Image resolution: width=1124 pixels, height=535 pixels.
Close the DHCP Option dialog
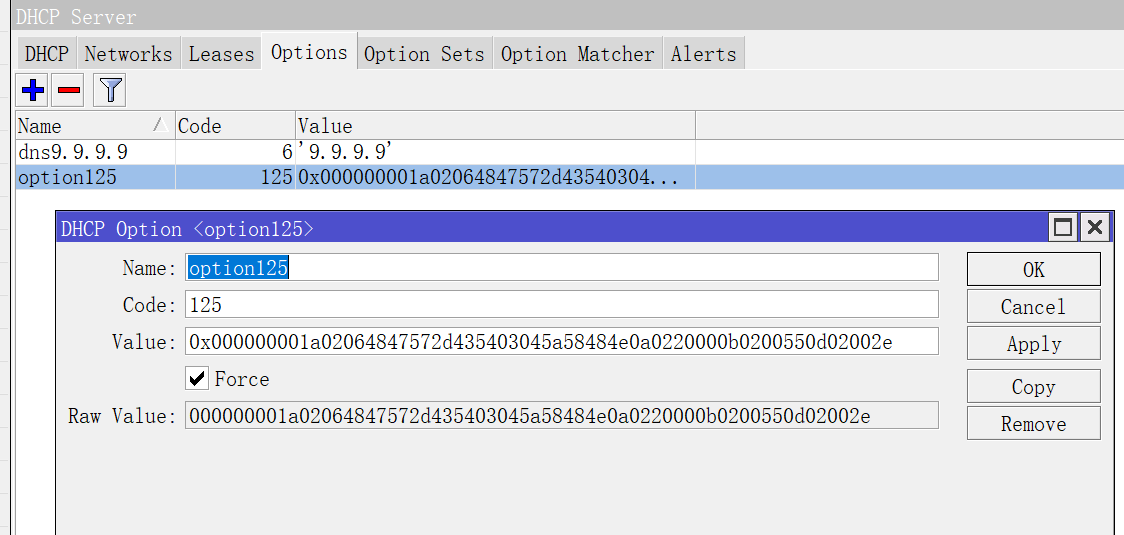pos(1095,227)
